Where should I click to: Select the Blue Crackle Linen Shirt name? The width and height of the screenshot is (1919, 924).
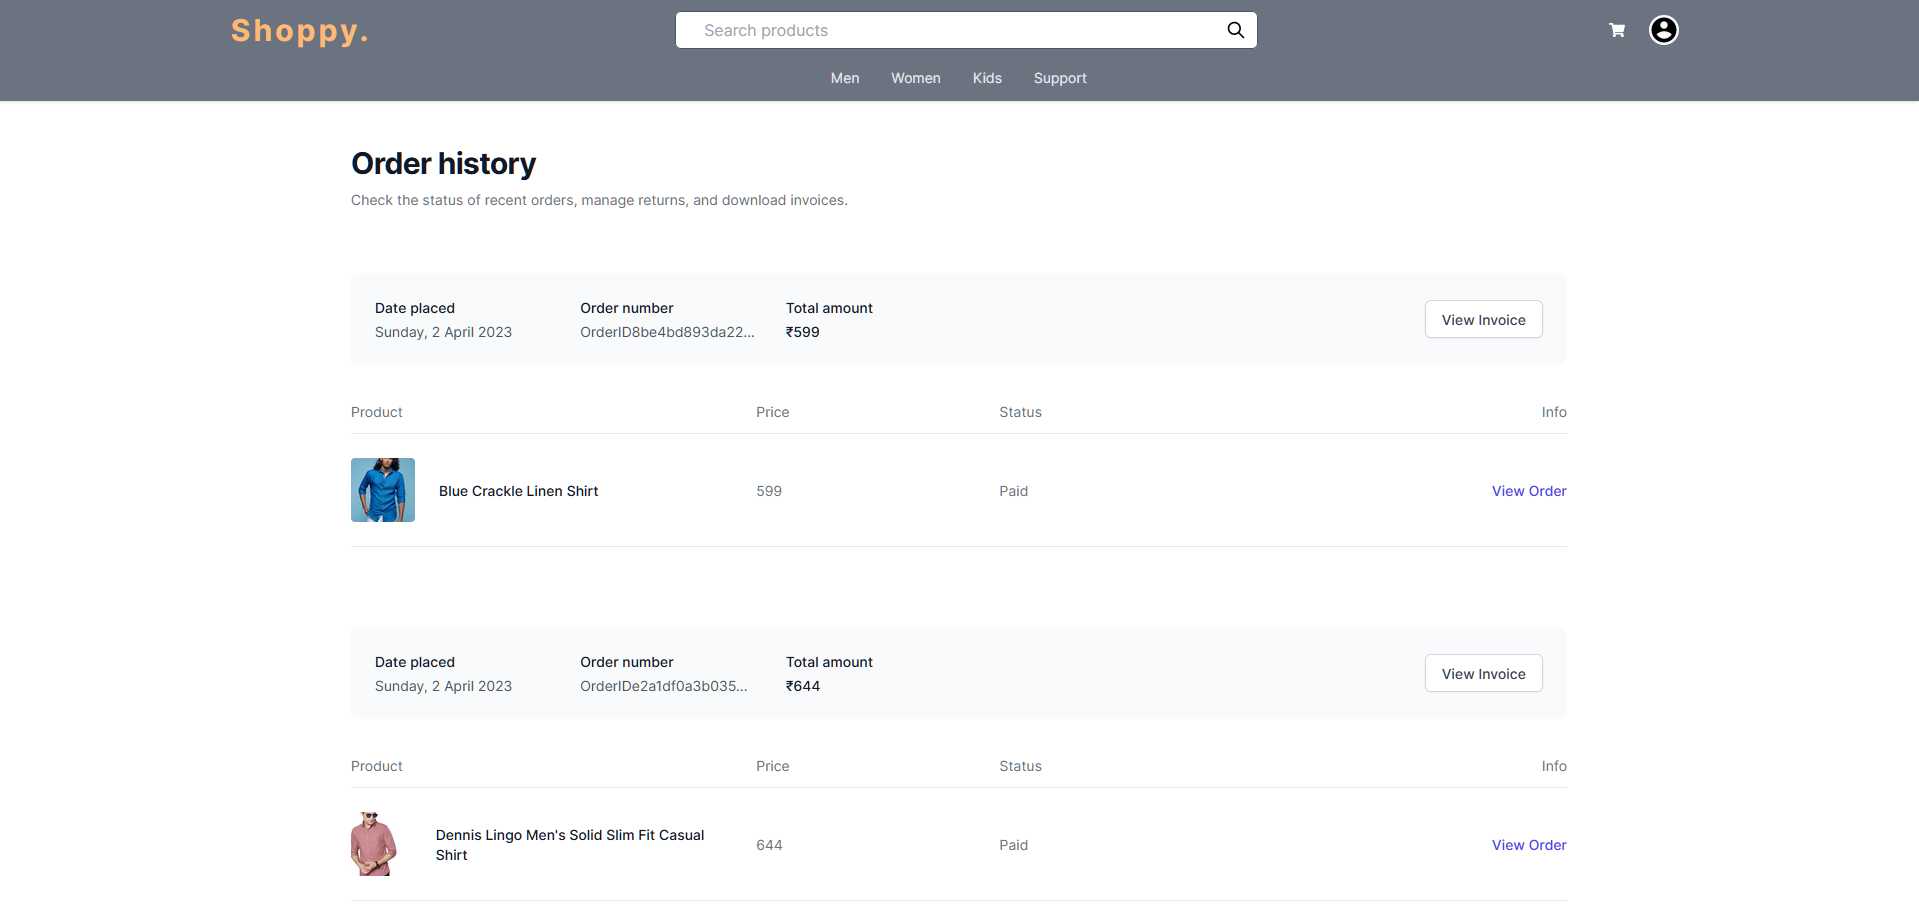(x=517, y=491)
